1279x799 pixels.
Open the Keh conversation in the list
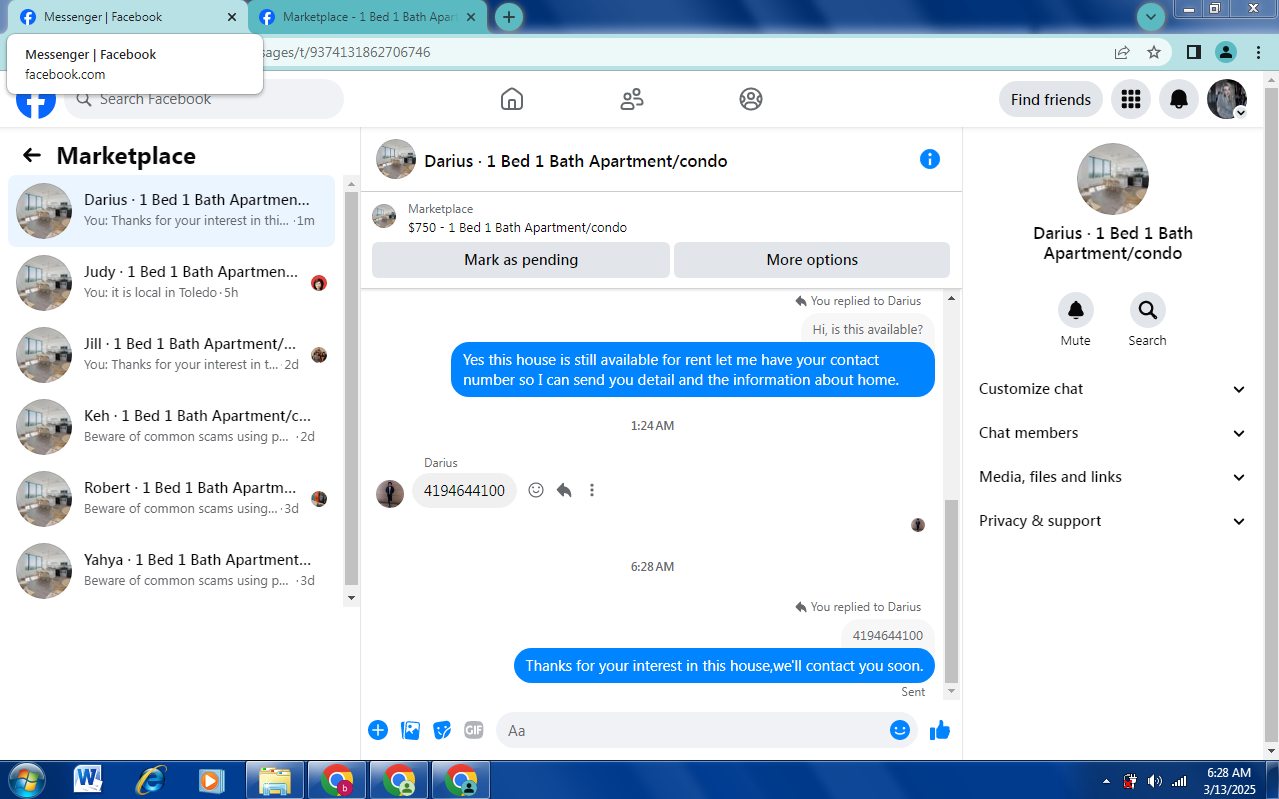171,427
